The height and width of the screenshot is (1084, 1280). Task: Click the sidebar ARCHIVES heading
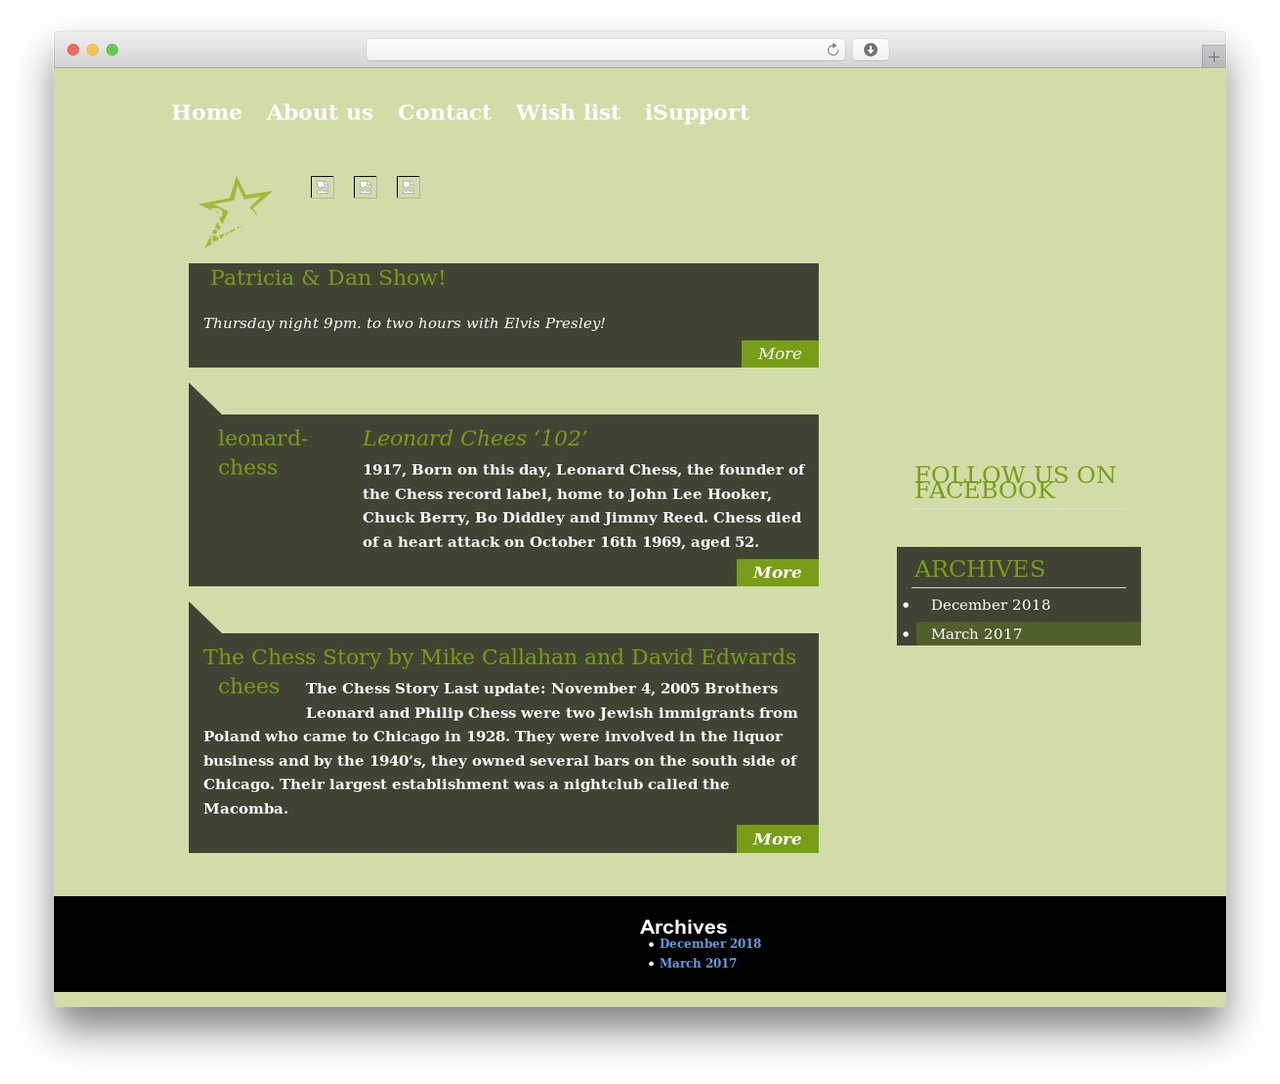pos(980,569)
